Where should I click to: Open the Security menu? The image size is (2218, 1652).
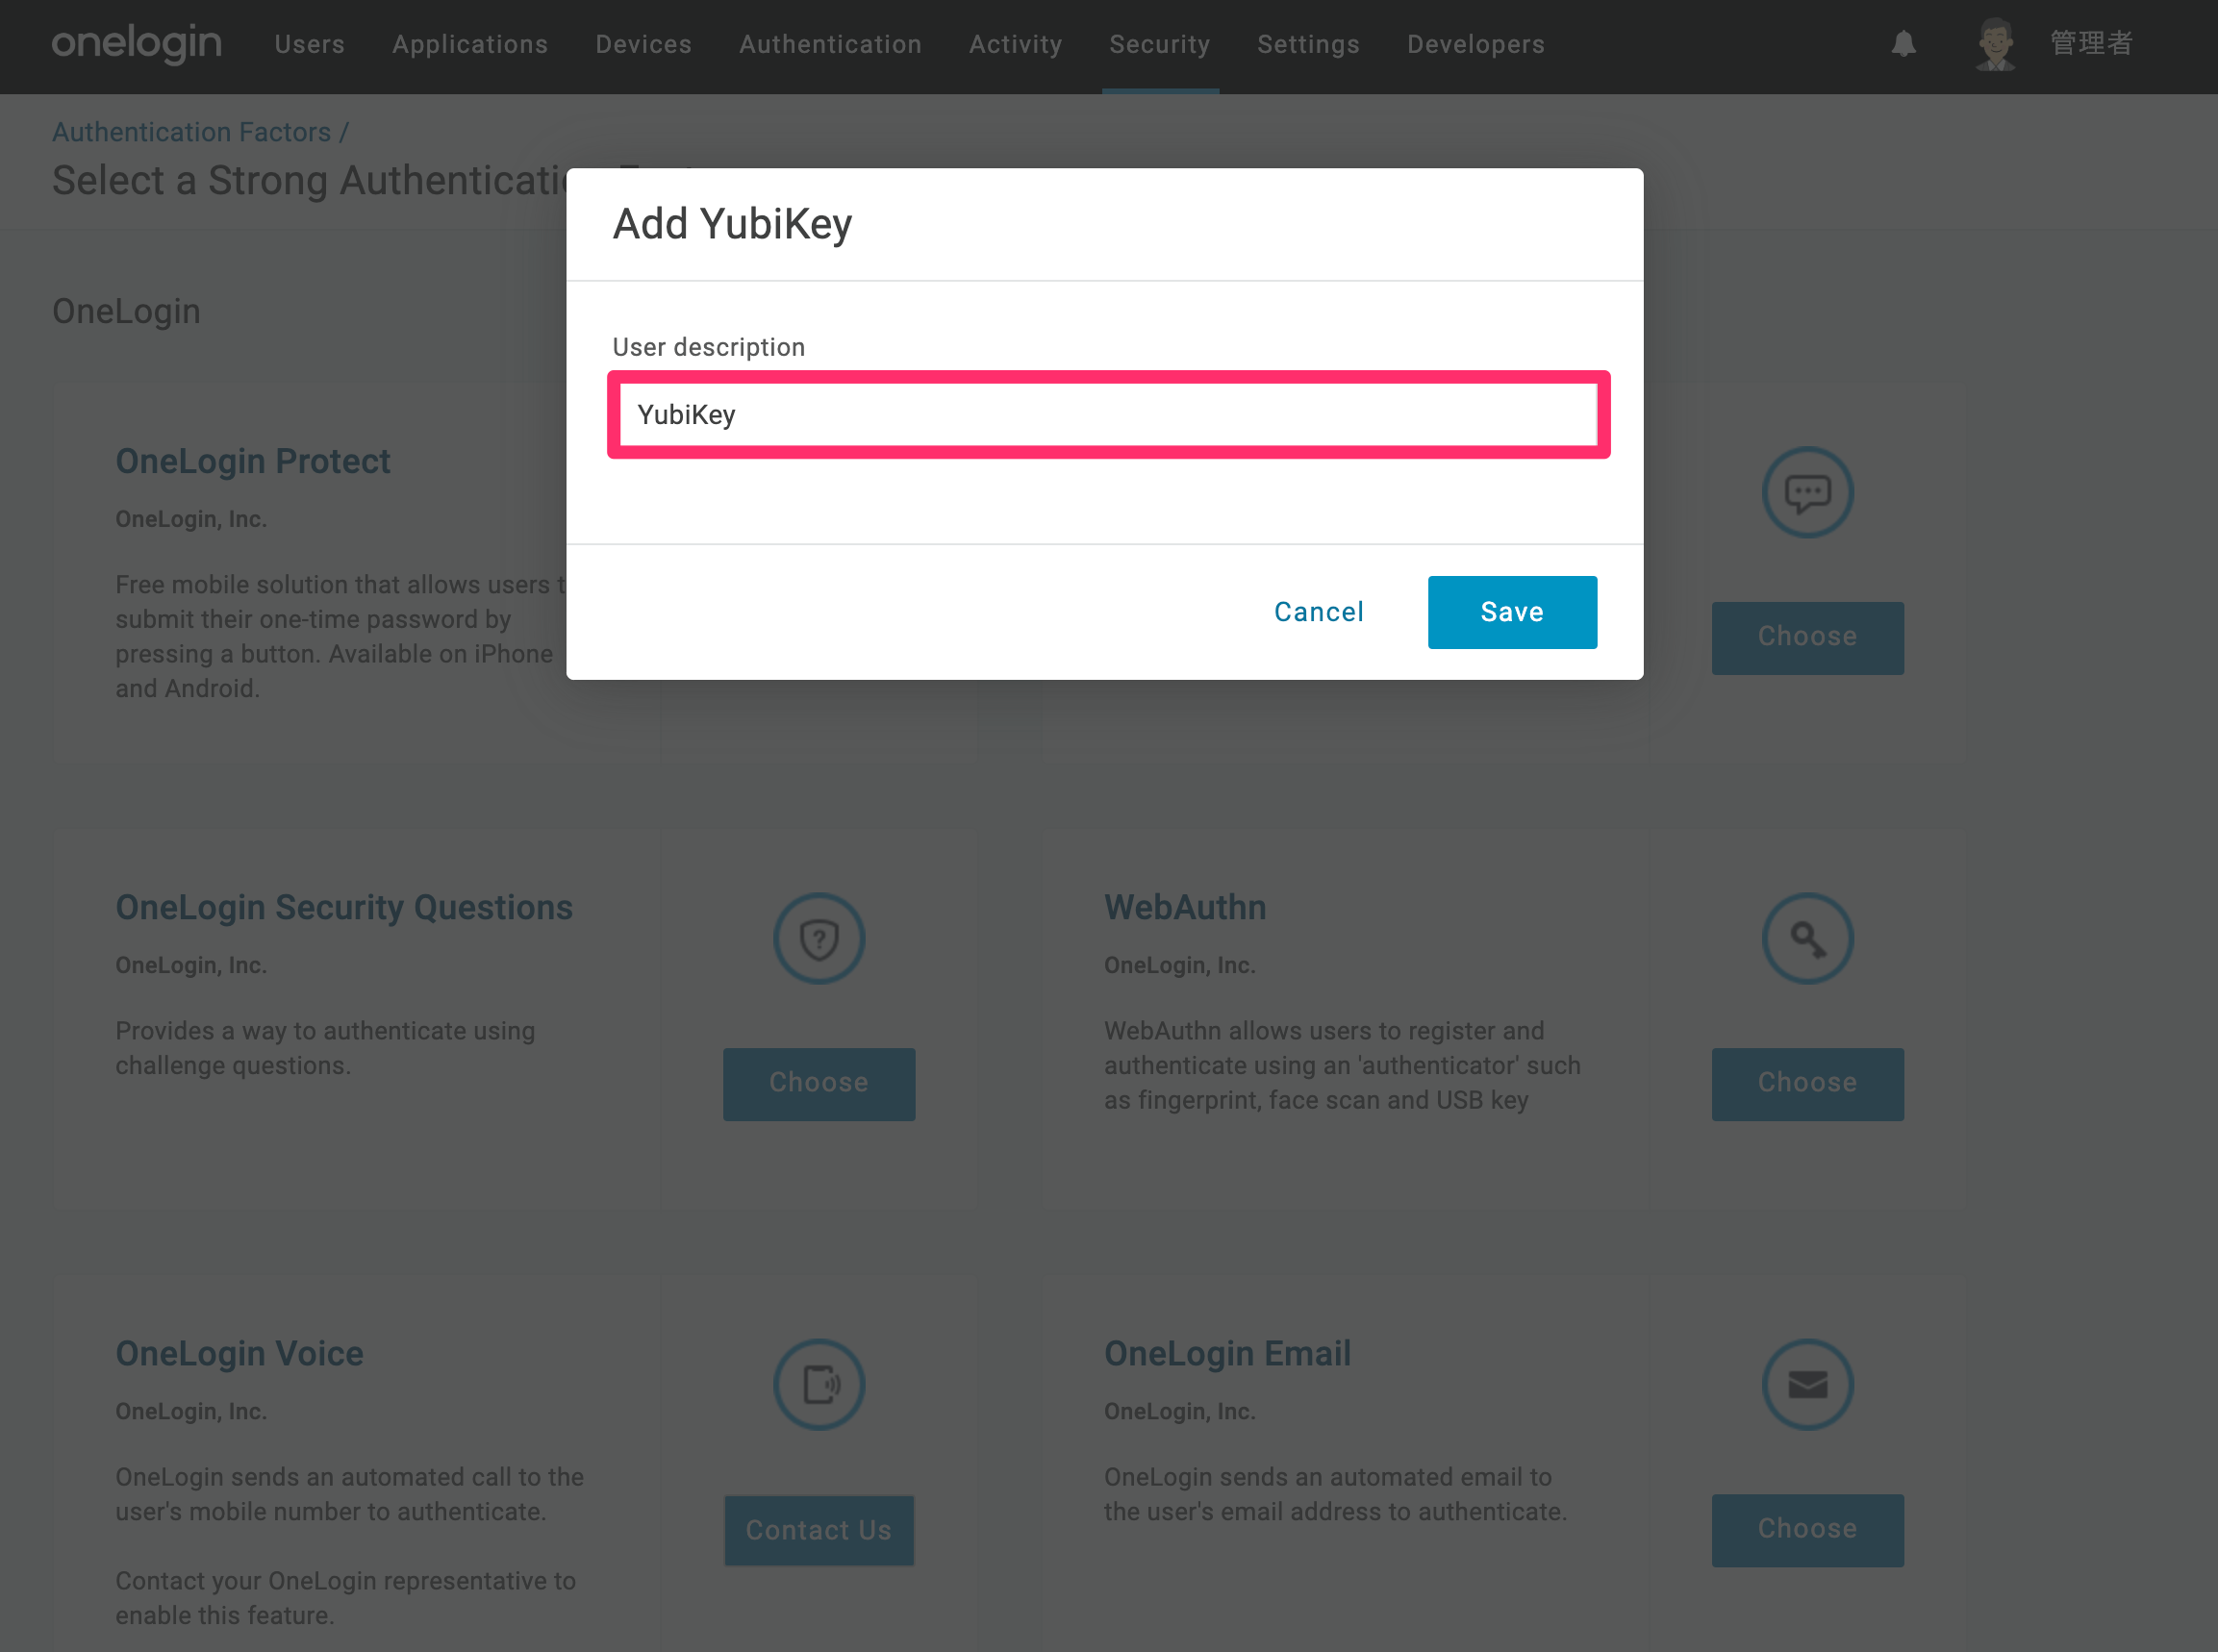click(1160, 44)
